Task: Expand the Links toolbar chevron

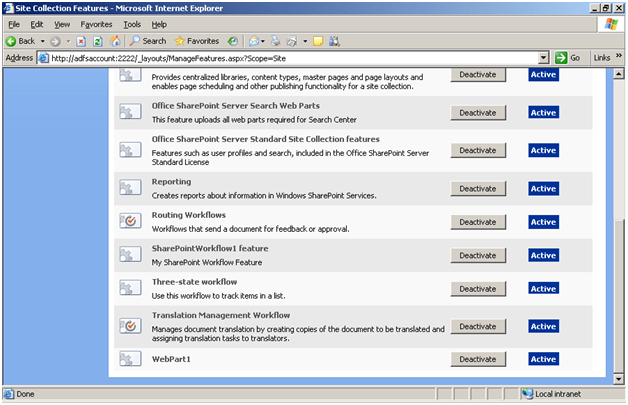Action: coord(617,58)
